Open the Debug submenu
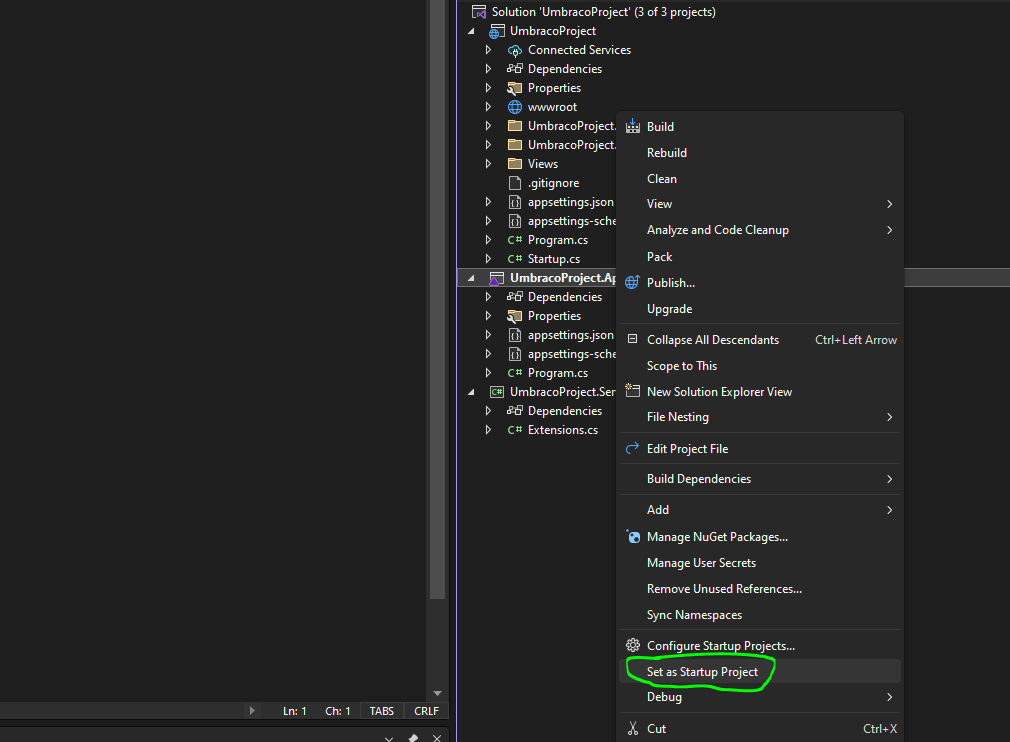1010x742 pixels. [759, 697]
